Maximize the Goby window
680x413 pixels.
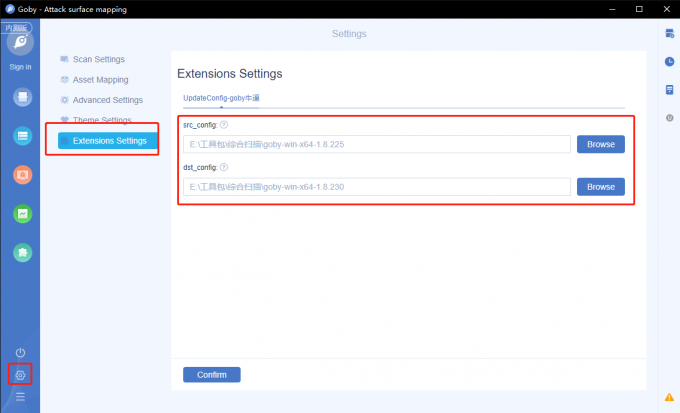point(639,9)
